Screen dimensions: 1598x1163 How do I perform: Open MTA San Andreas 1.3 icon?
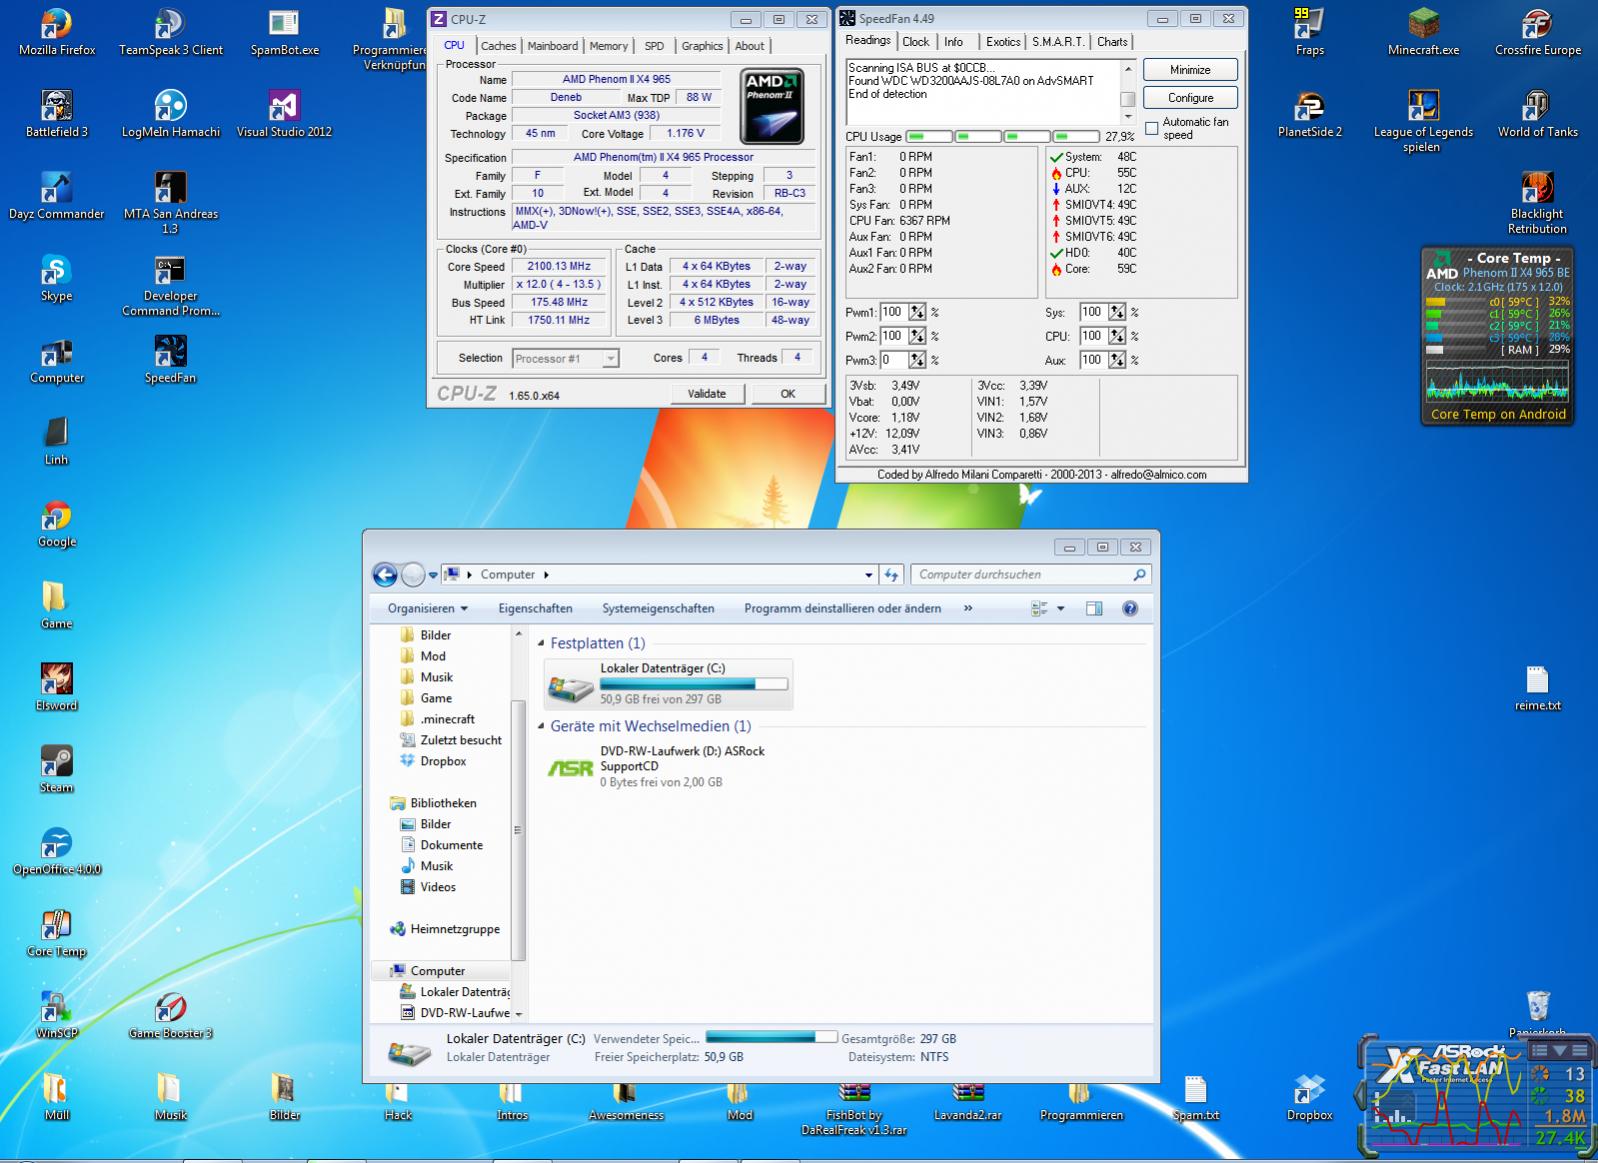[171, 203]
